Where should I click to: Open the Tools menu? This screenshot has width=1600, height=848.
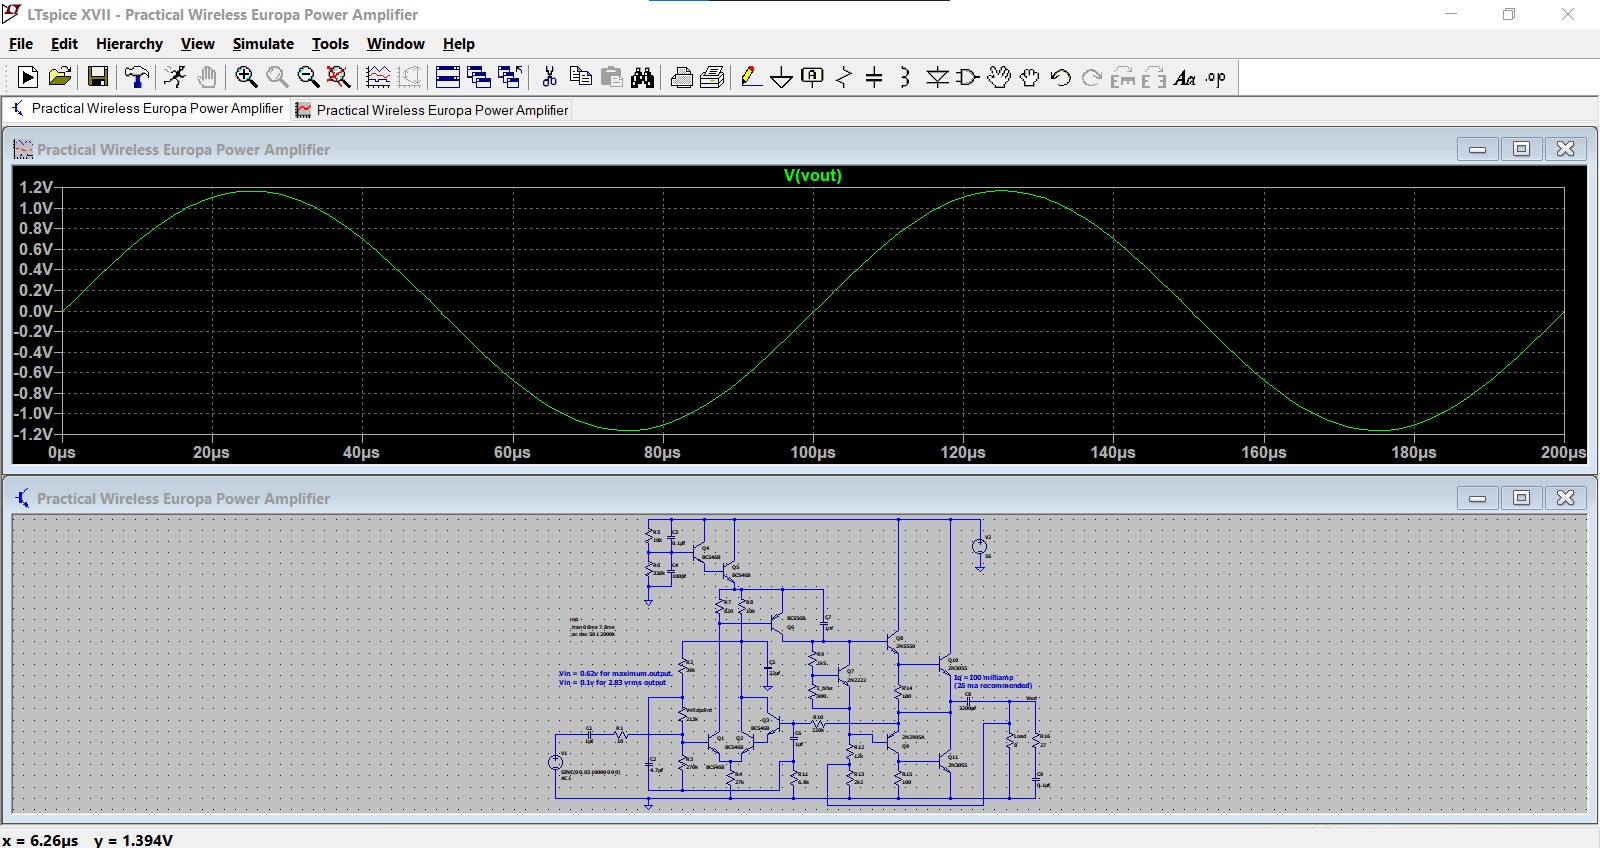point(330,44)
